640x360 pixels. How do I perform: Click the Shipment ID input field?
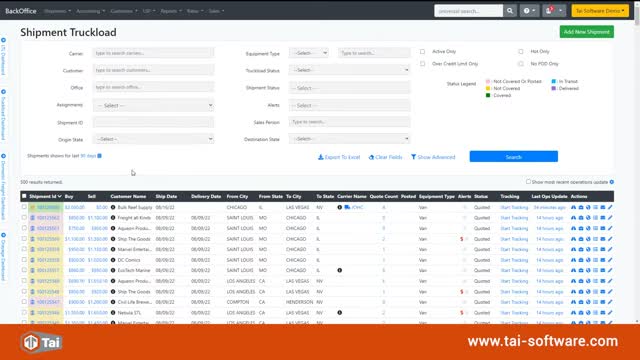tap(153, 122)
